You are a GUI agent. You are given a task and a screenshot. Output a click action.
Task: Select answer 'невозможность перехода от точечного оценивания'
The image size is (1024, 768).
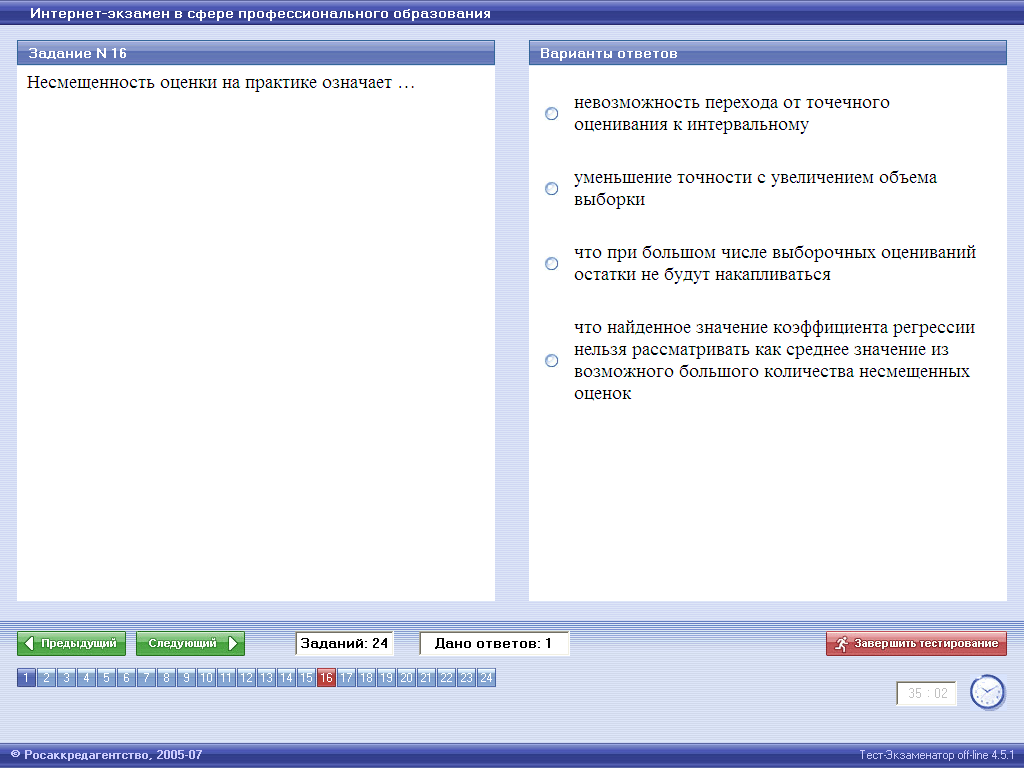click(x=552, y=114)
